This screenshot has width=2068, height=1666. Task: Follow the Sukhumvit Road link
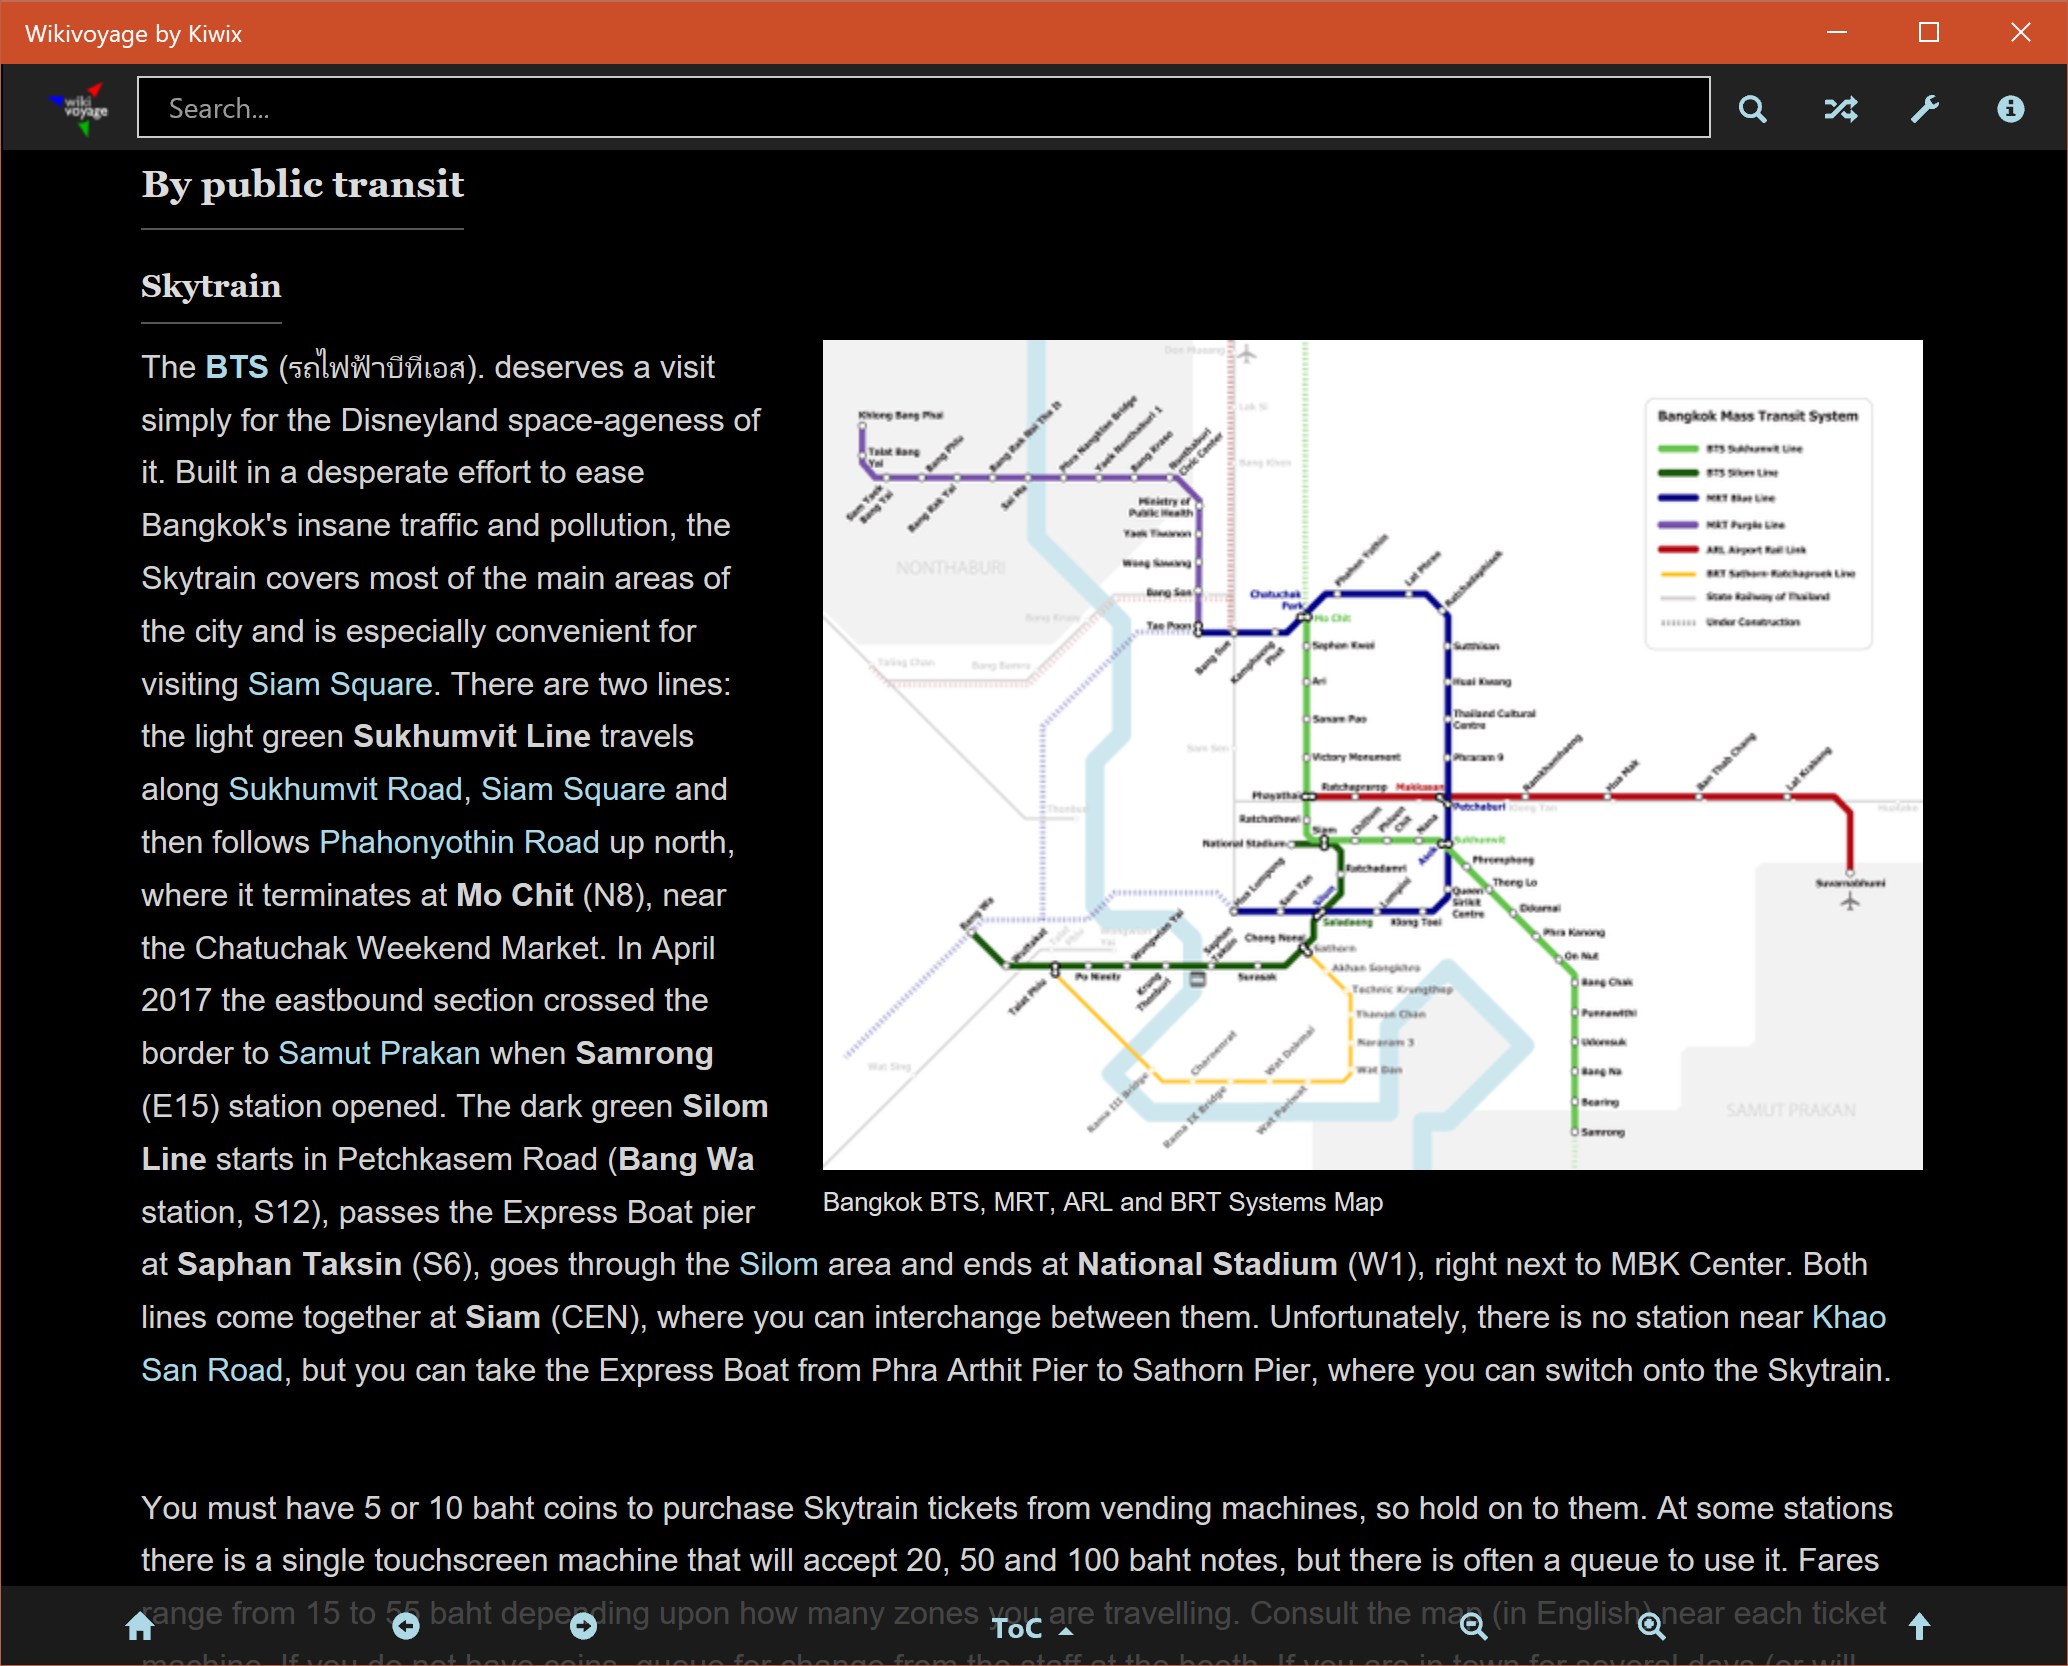pos(345,789)
